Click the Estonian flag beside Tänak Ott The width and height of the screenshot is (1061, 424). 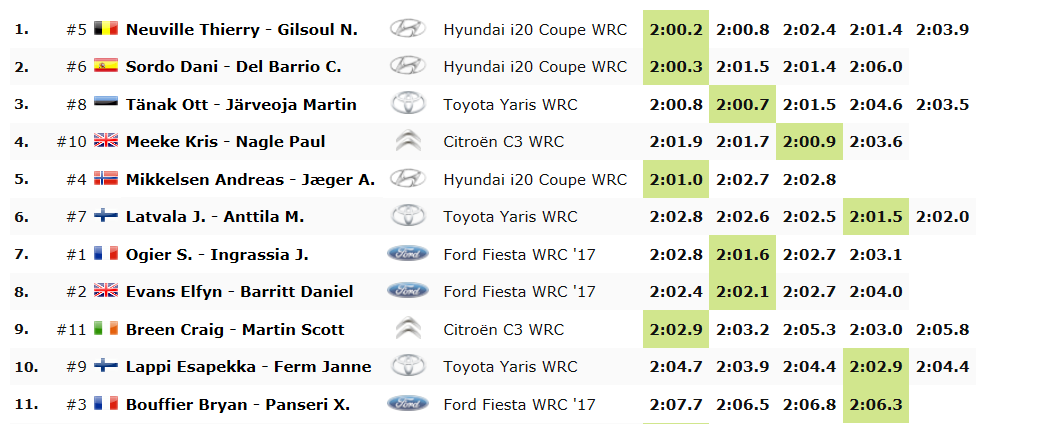point(105,105)
